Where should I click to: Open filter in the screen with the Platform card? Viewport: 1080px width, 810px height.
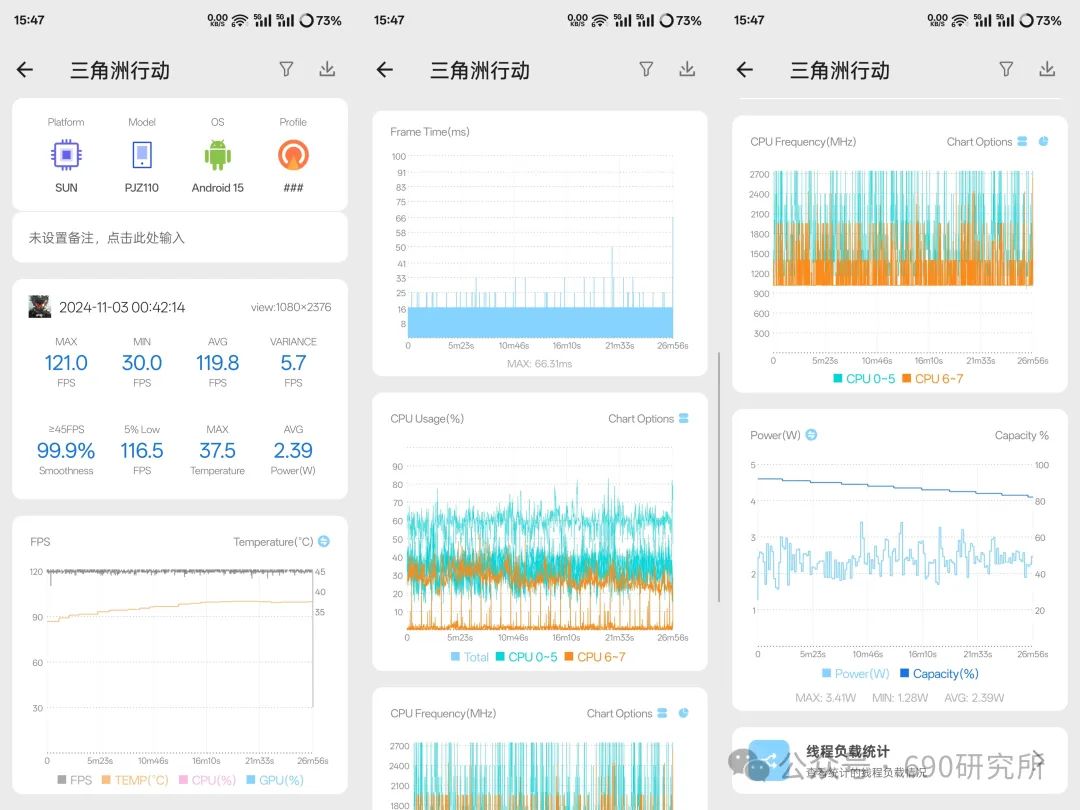tap(287, 69)
